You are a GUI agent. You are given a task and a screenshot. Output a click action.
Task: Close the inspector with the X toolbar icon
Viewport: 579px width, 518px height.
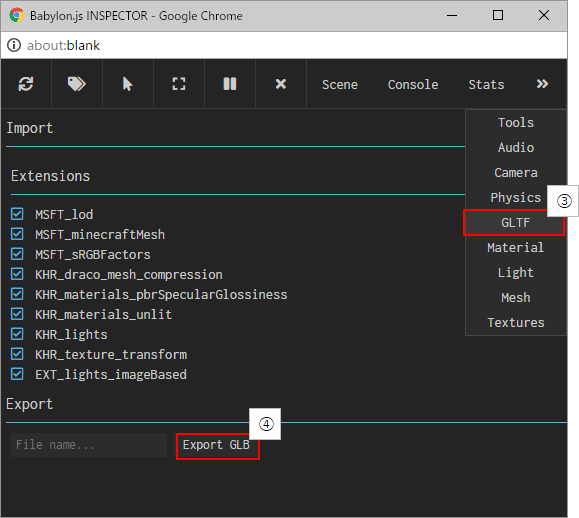281,84
